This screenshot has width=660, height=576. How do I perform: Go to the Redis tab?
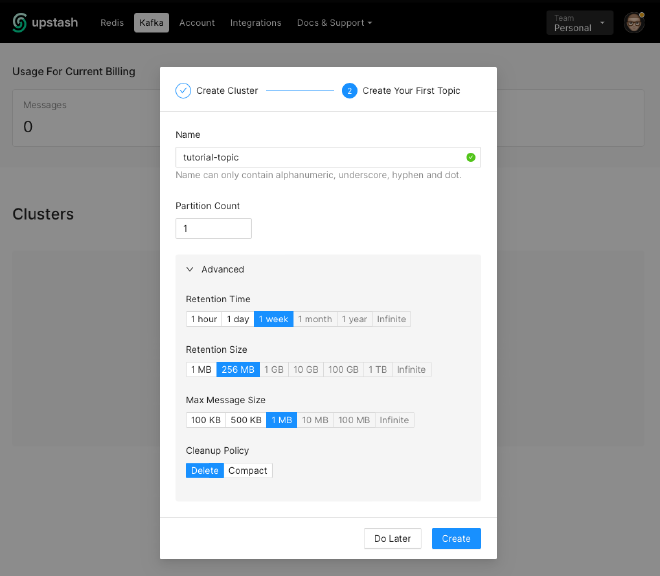tap(113, 22)
